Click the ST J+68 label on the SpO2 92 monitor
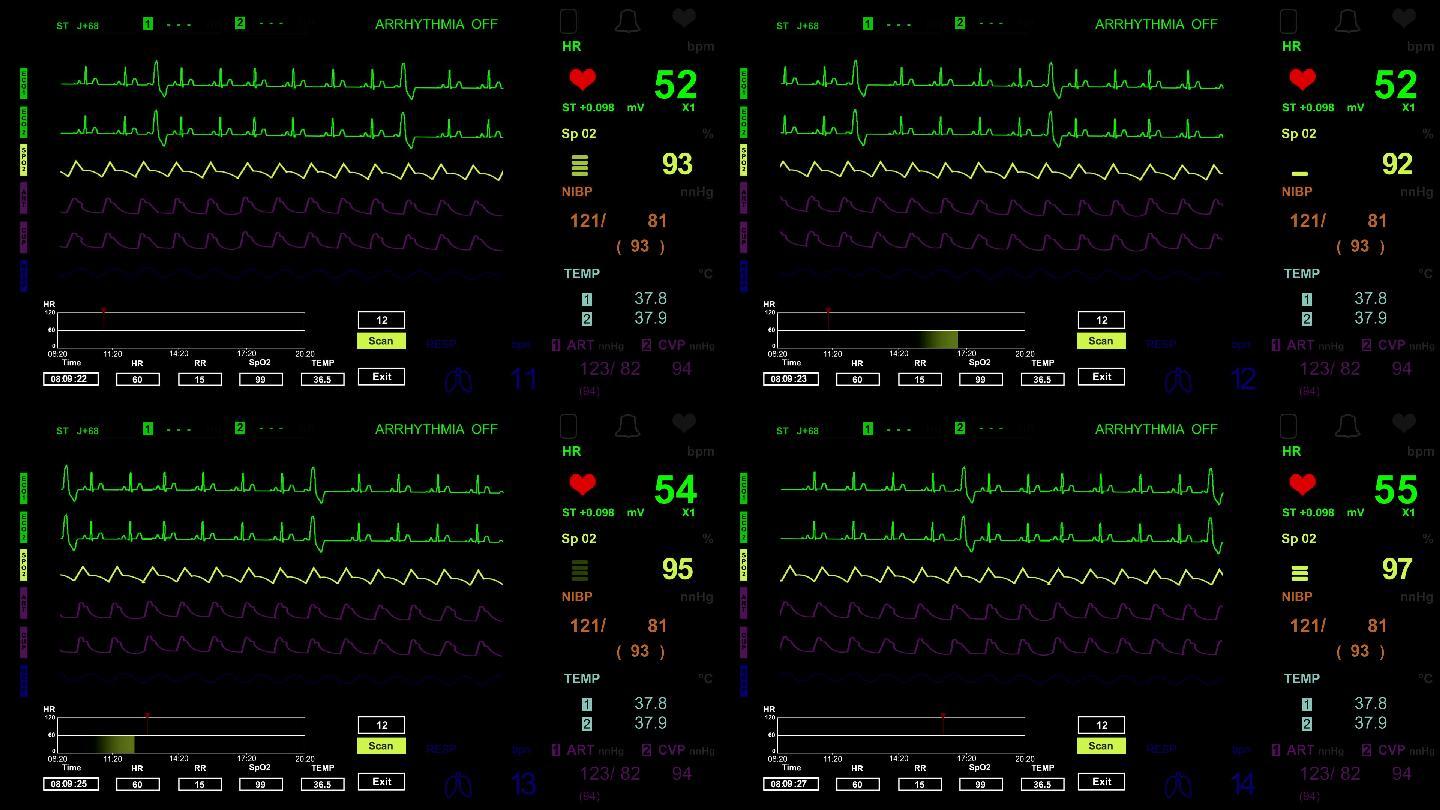The width and height of the screenshot is (1440, 810). (x=797, y=25)
